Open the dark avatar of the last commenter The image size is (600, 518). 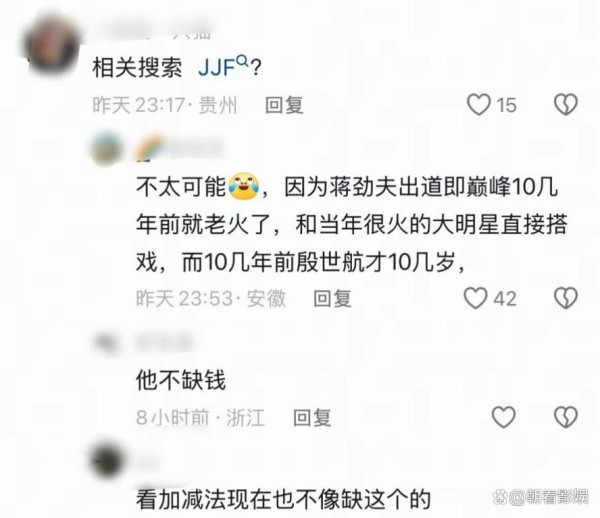108,461
